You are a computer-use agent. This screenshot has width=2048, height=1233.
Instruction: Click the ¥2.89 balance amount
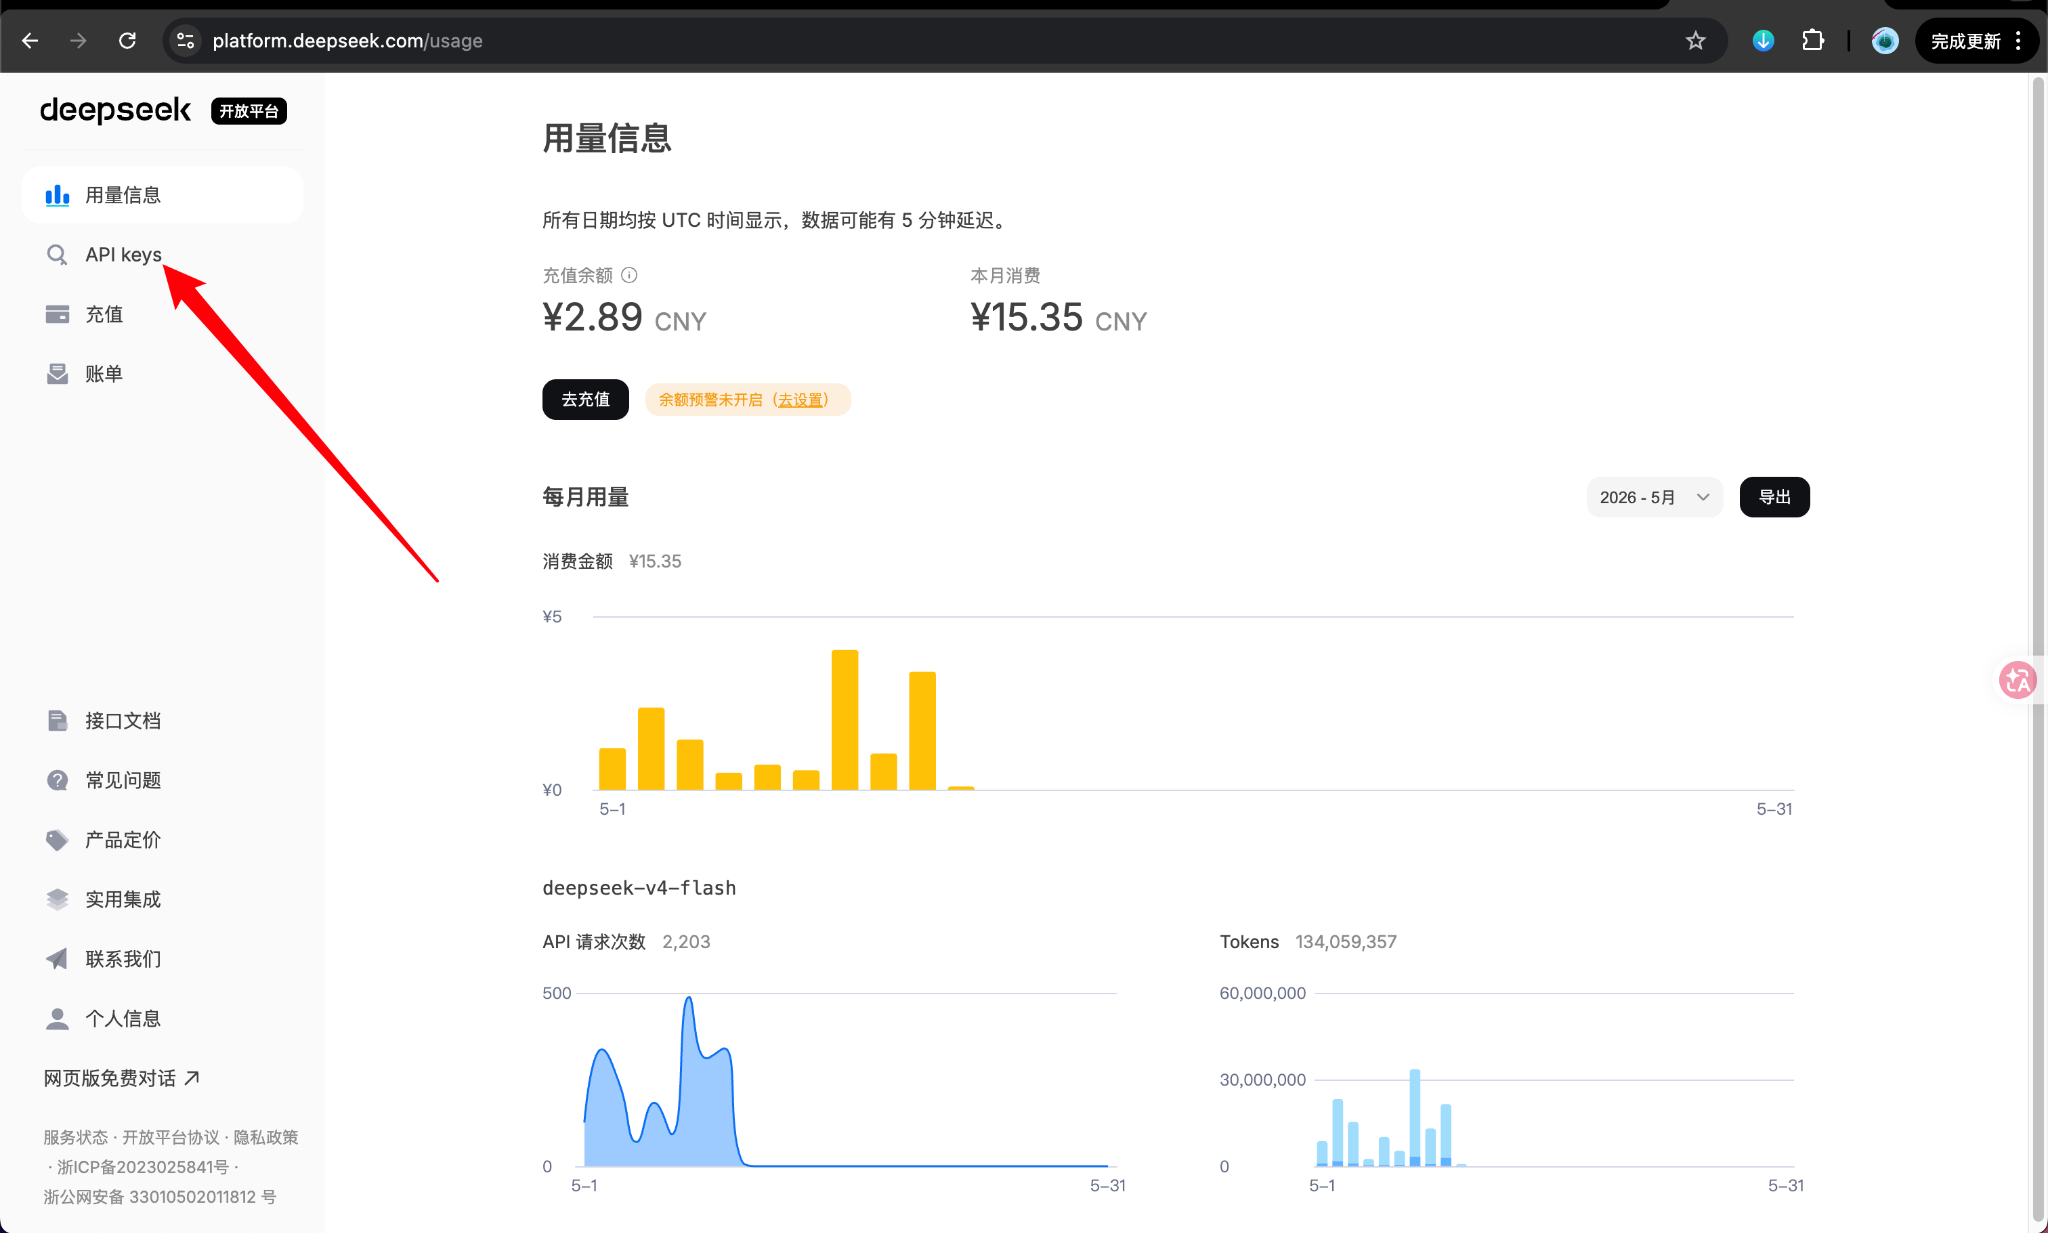pyautogui.click(x=592, y=318)
